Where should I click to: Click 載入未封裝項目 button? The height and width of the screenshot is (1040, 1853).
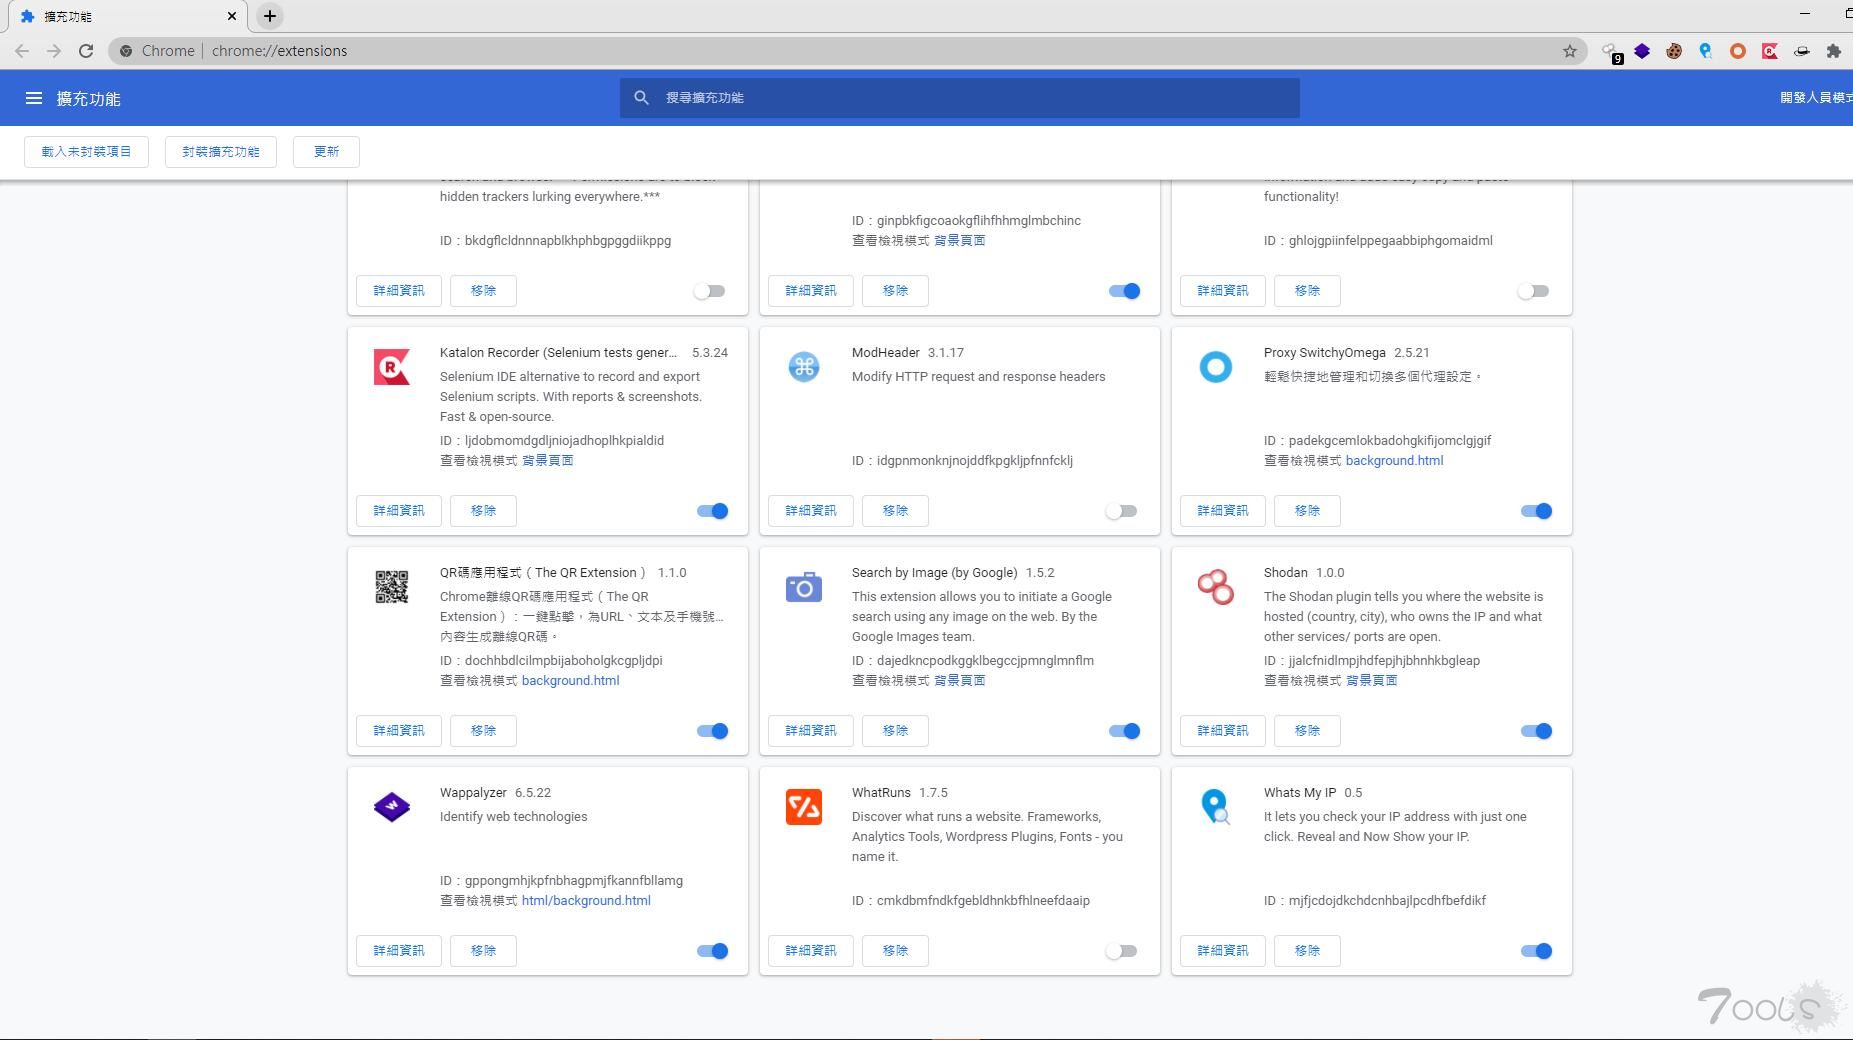(x=86, y=152)
